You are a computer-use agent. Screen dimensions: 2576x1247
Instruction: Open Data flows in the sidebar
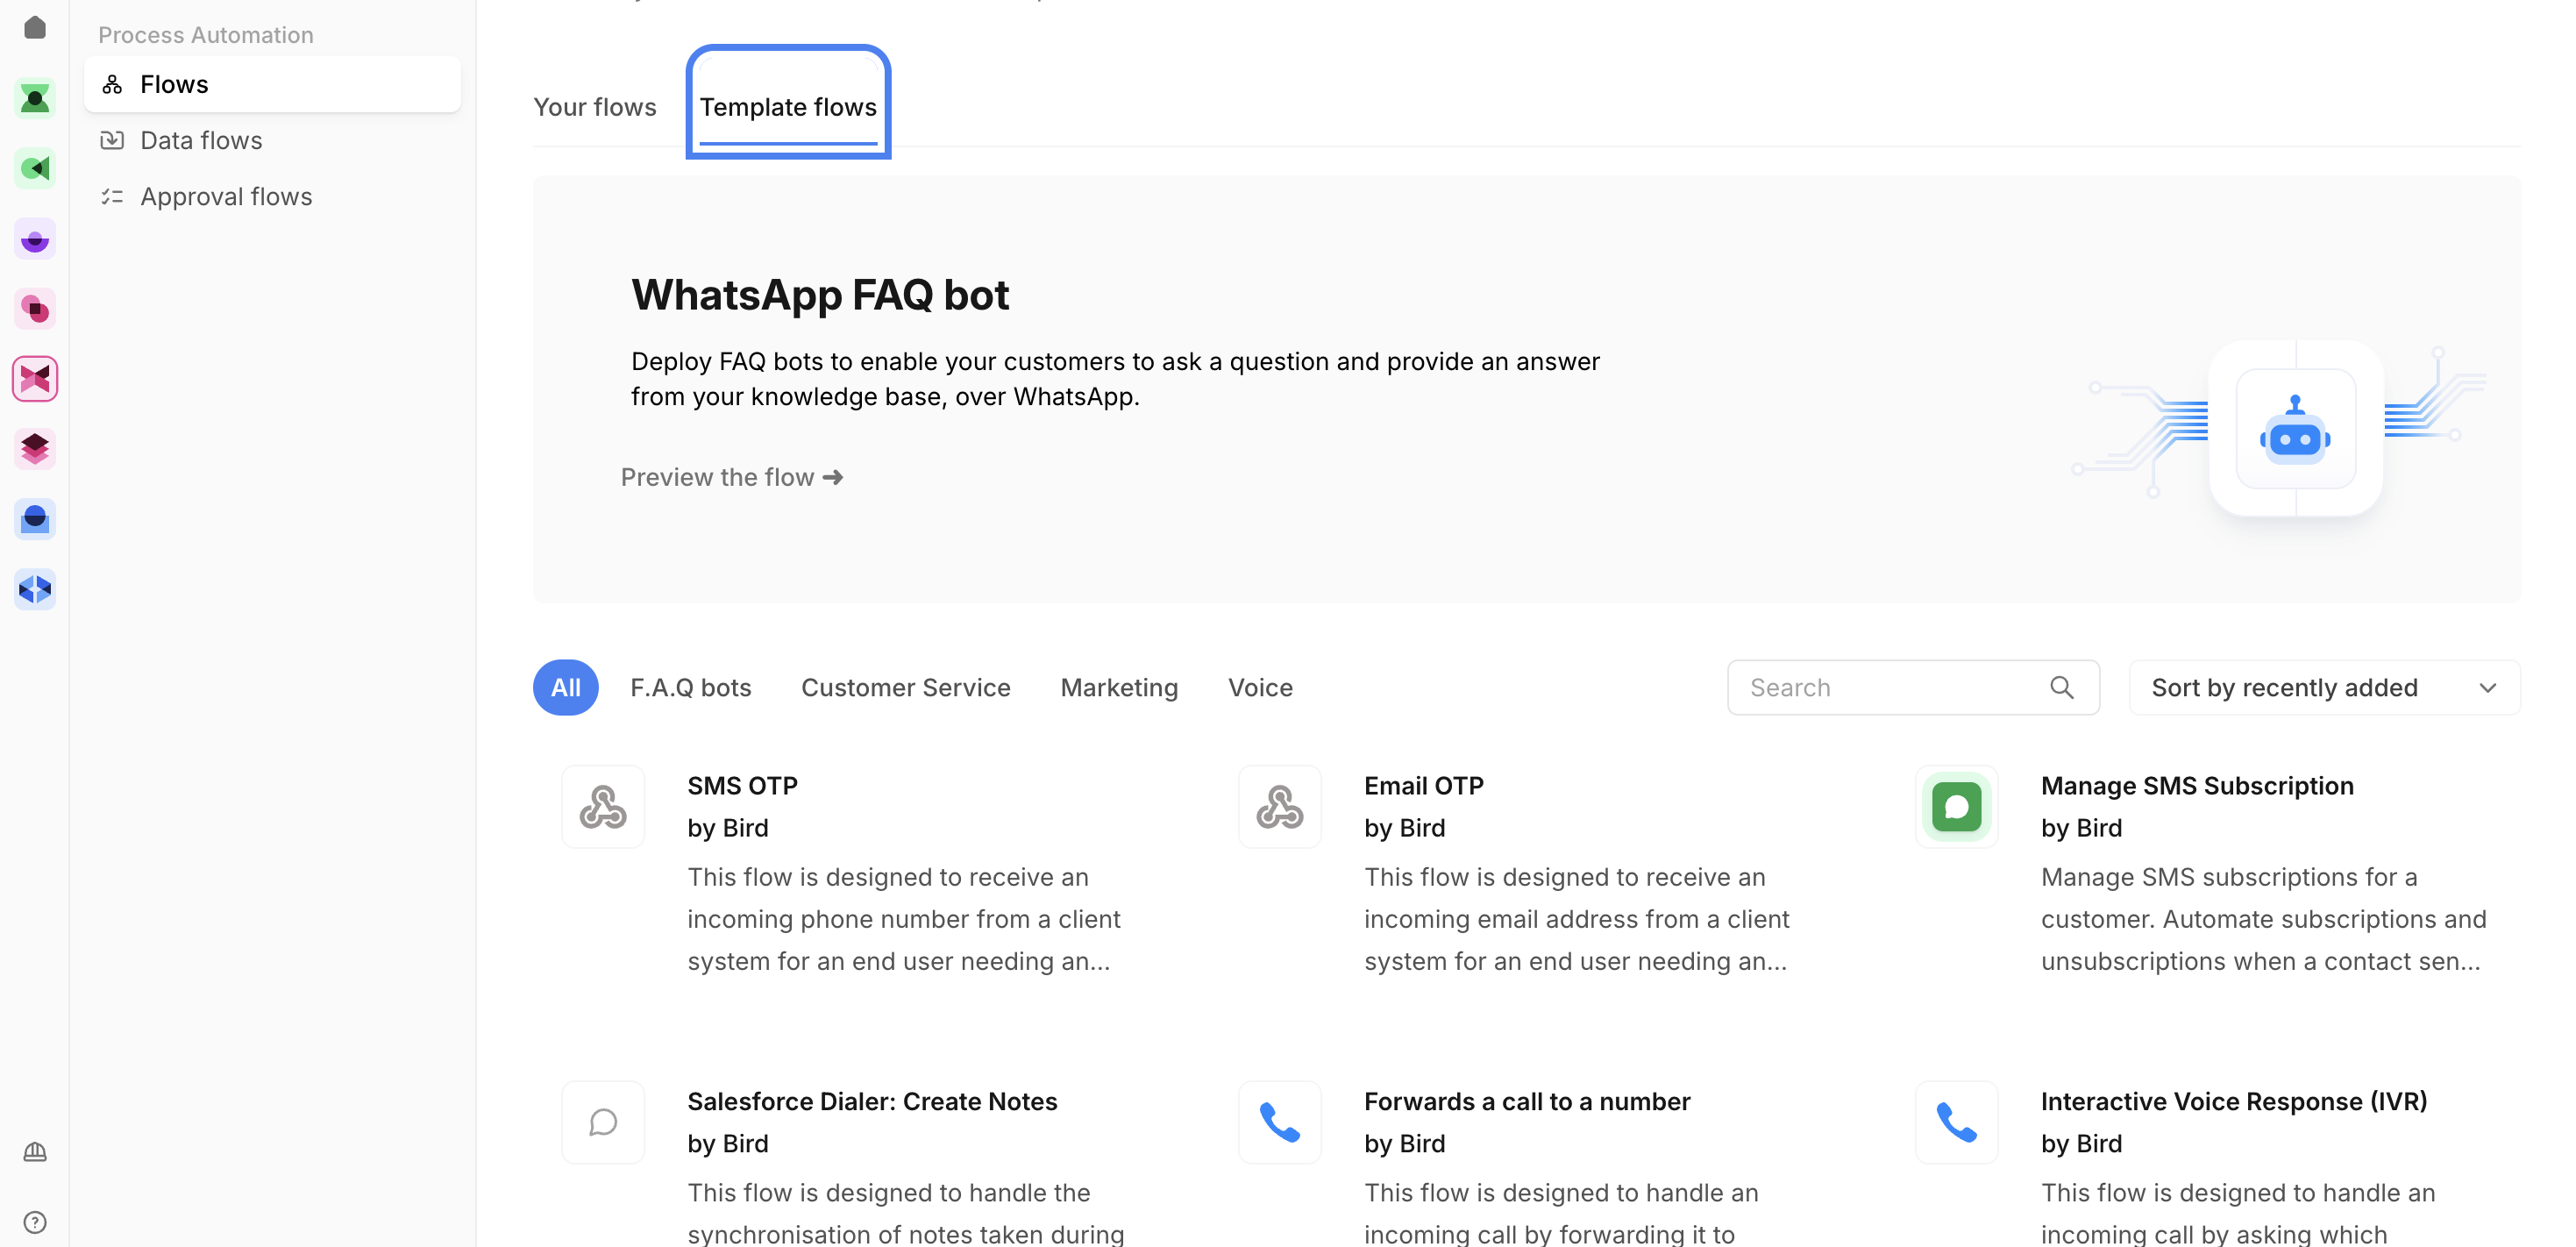201,140
